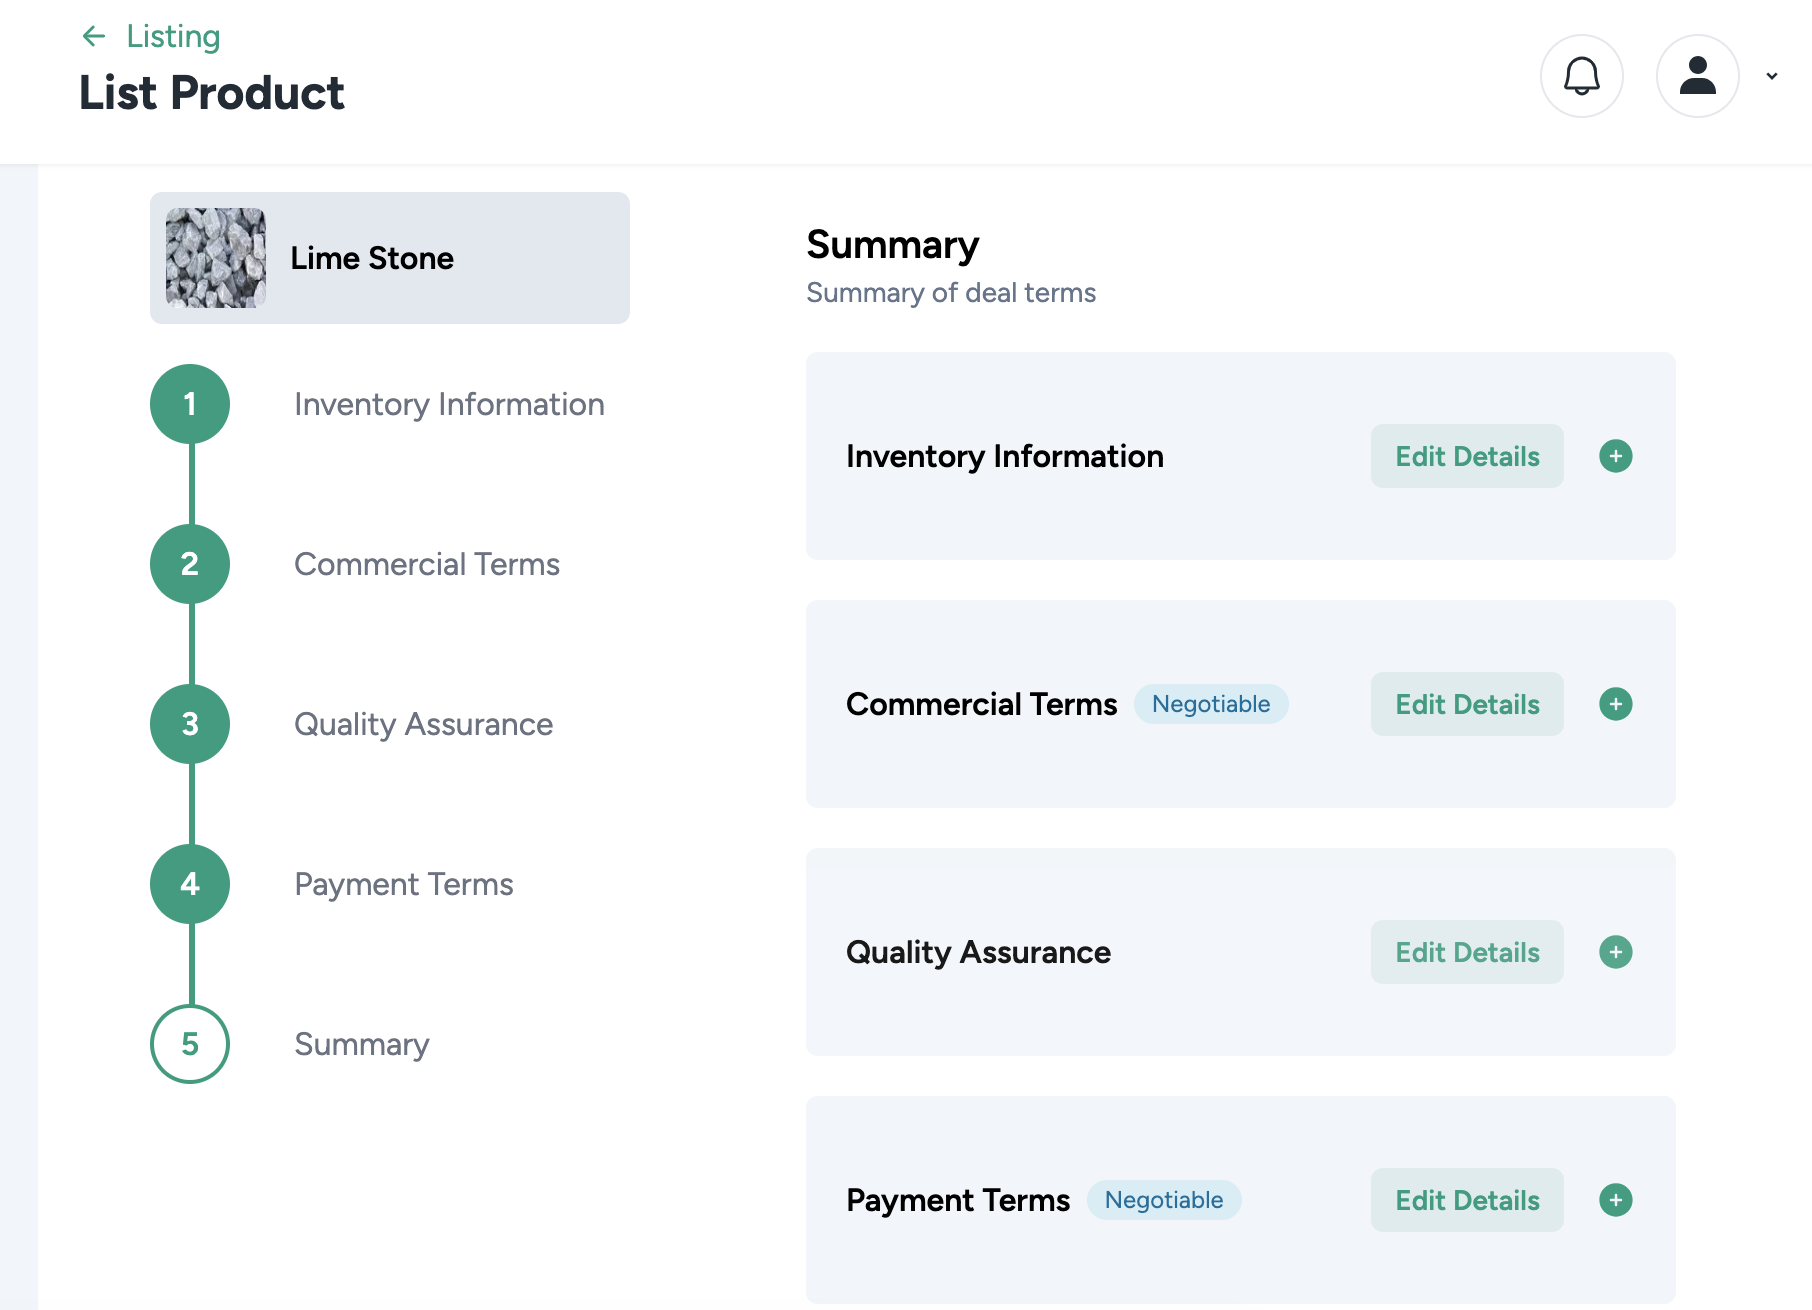Screen dimensions: 1812x1310
Task: Select step 2 circle in stepper
Action: [190, 564]
